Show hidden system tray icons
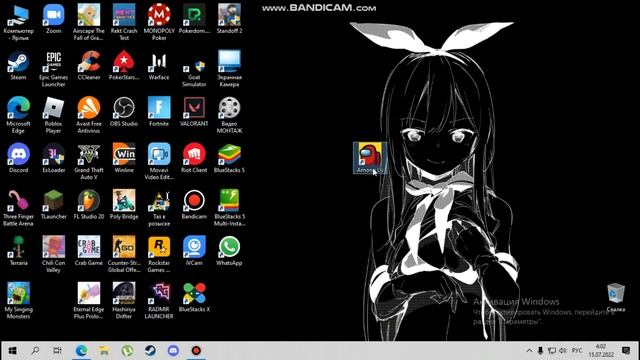 [529, 351]
